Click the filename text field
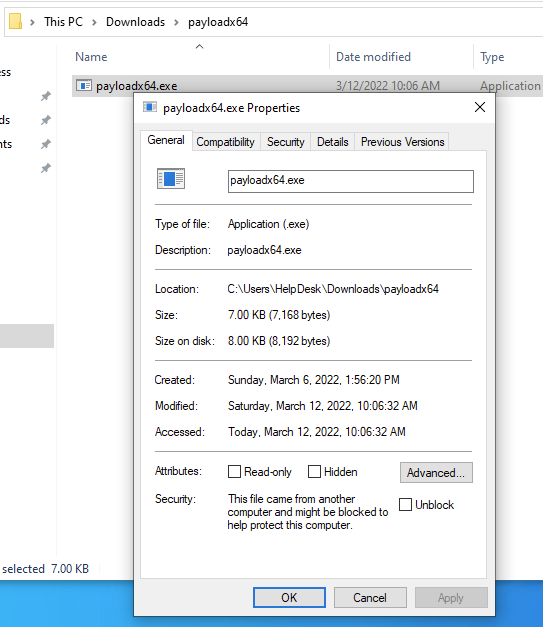 click(351, 181)
